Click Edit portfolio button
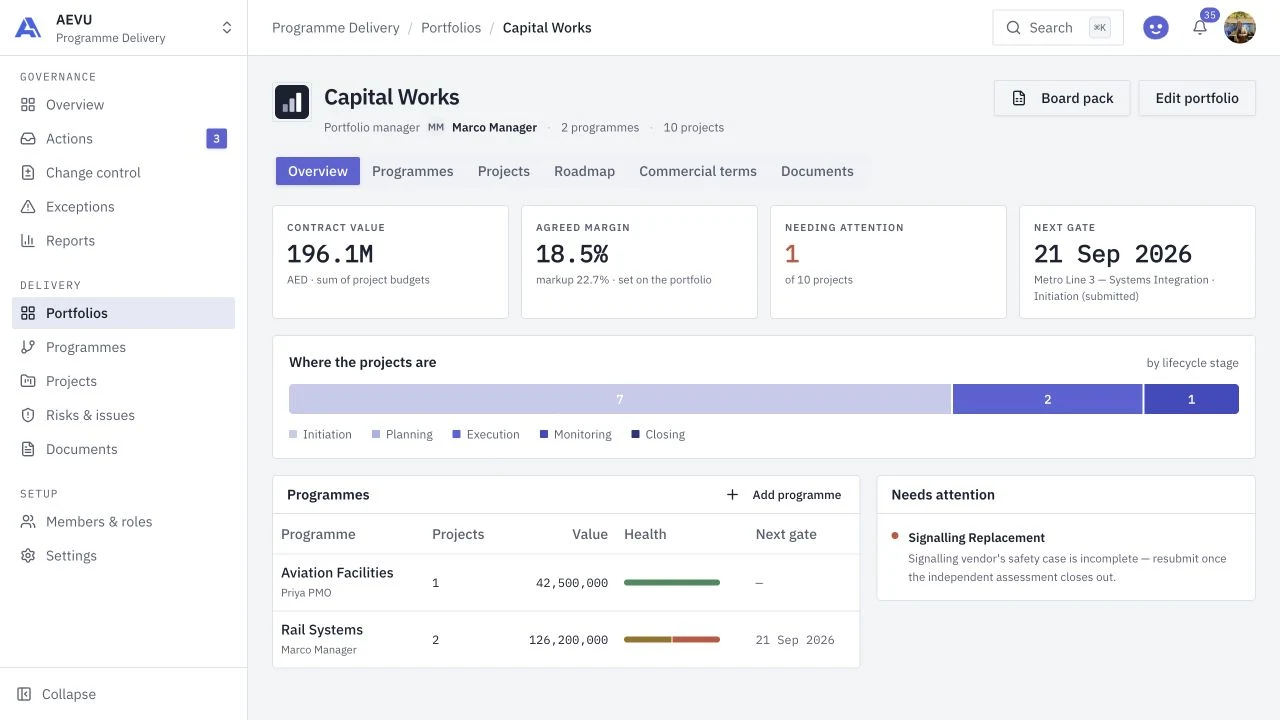Viewport: 1280px width, 720px height. 1197,98
